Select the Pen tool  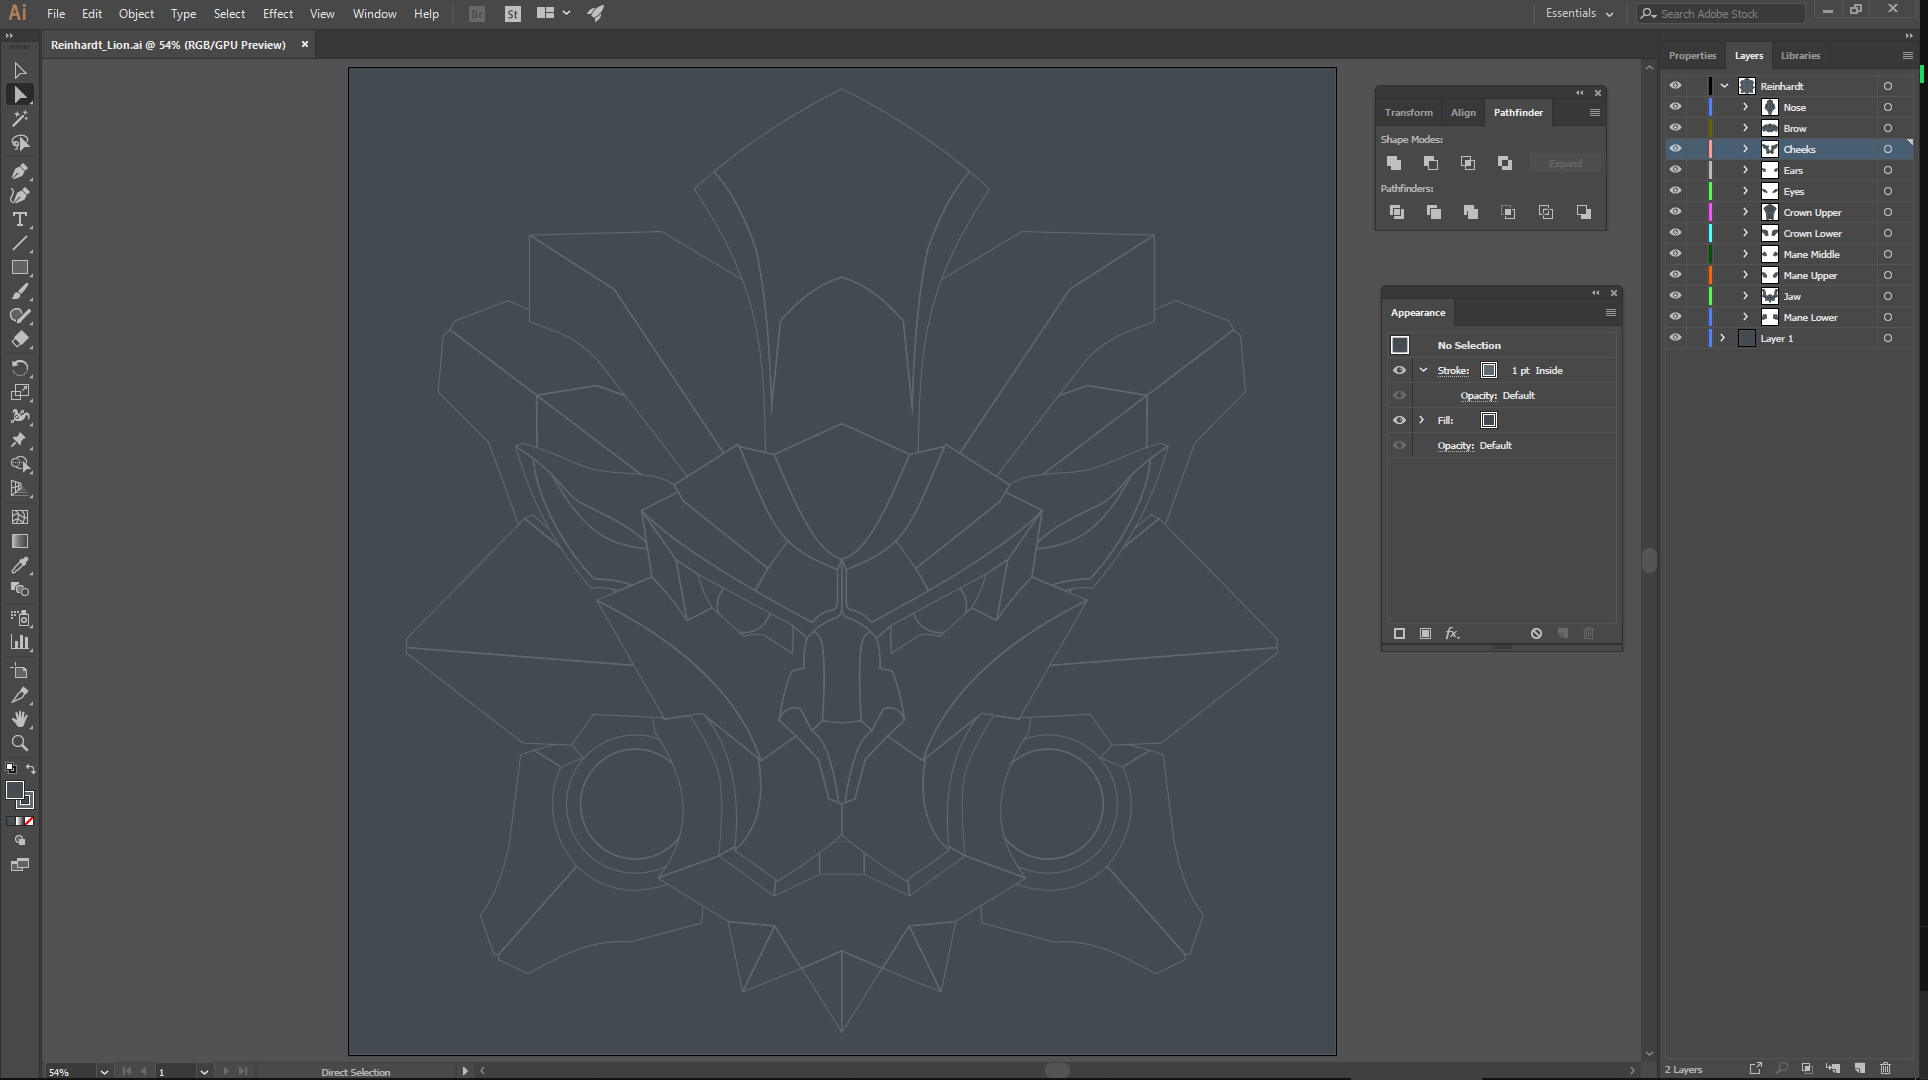(20, 171)
